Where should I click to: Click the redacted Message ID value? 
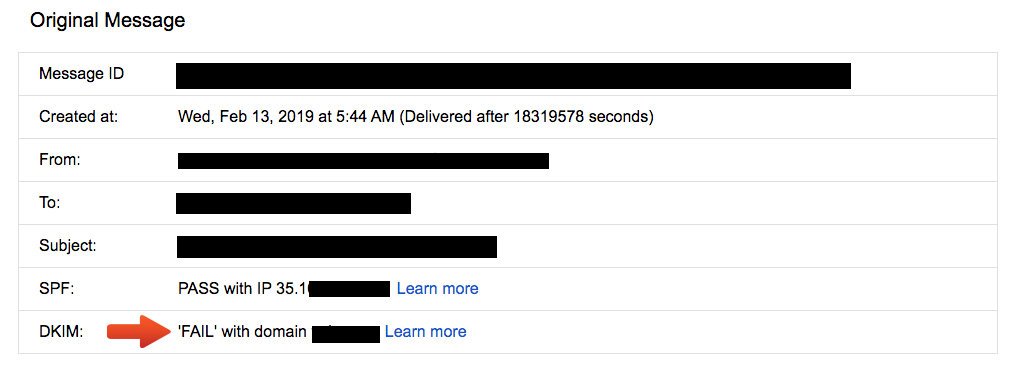coord(513,76)
